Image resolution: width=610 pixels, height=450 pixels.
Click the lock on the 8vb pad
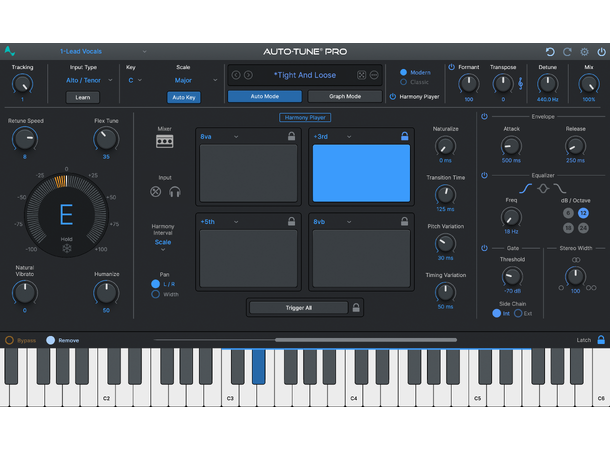(x=405, y=221)
